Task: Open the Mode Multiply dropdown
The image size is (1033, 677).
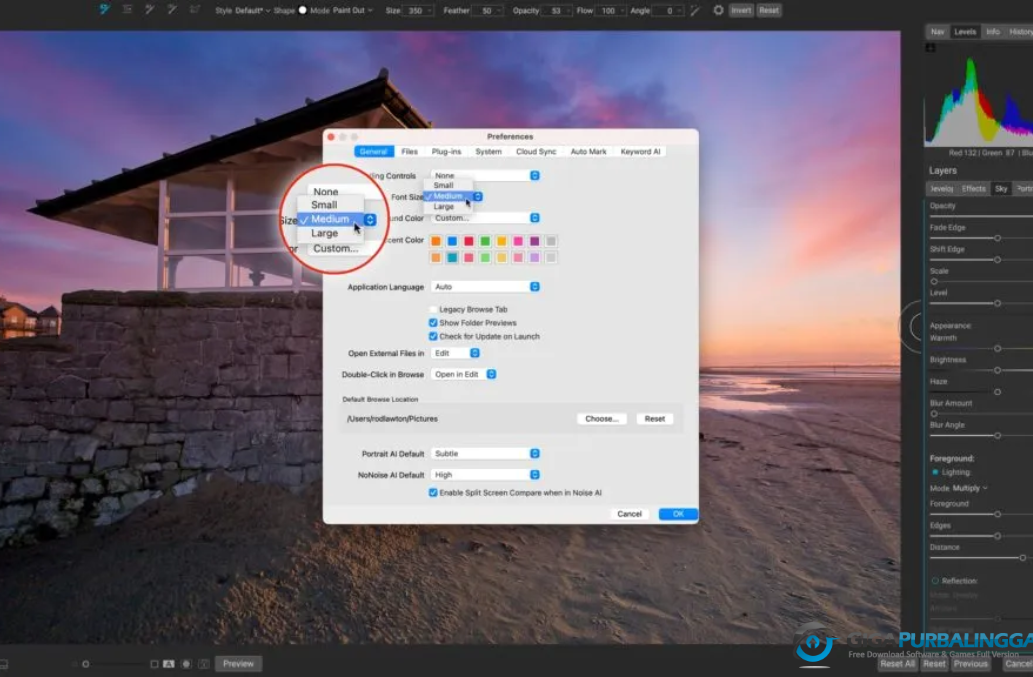Action: point(970,488)
